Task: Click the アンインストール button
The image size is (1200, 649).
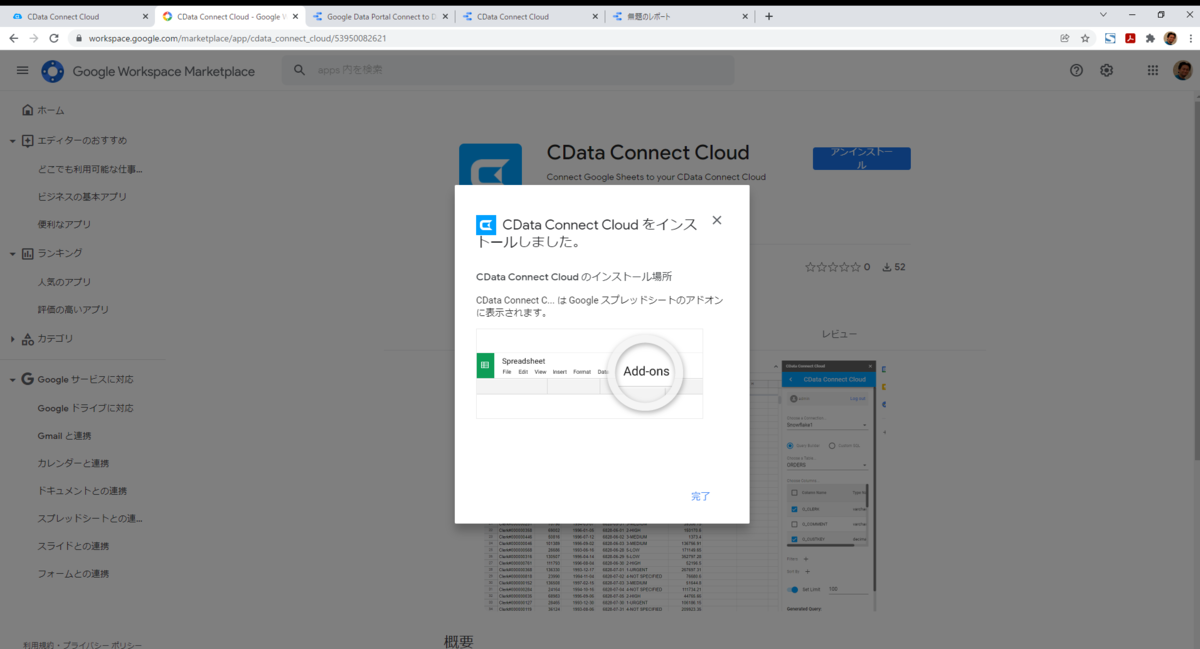Action: [861, 158]
